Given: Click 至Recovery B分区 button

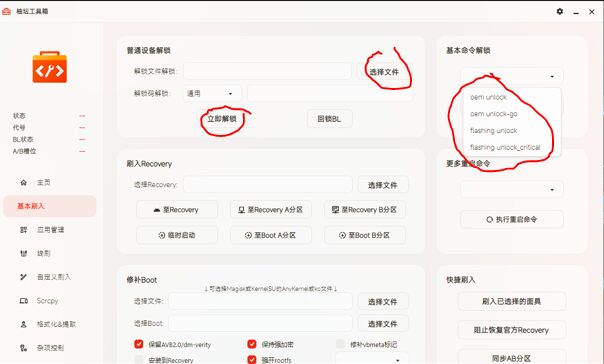Looking at the screenshot, I should pyautogui.click(x=364, y=210).
